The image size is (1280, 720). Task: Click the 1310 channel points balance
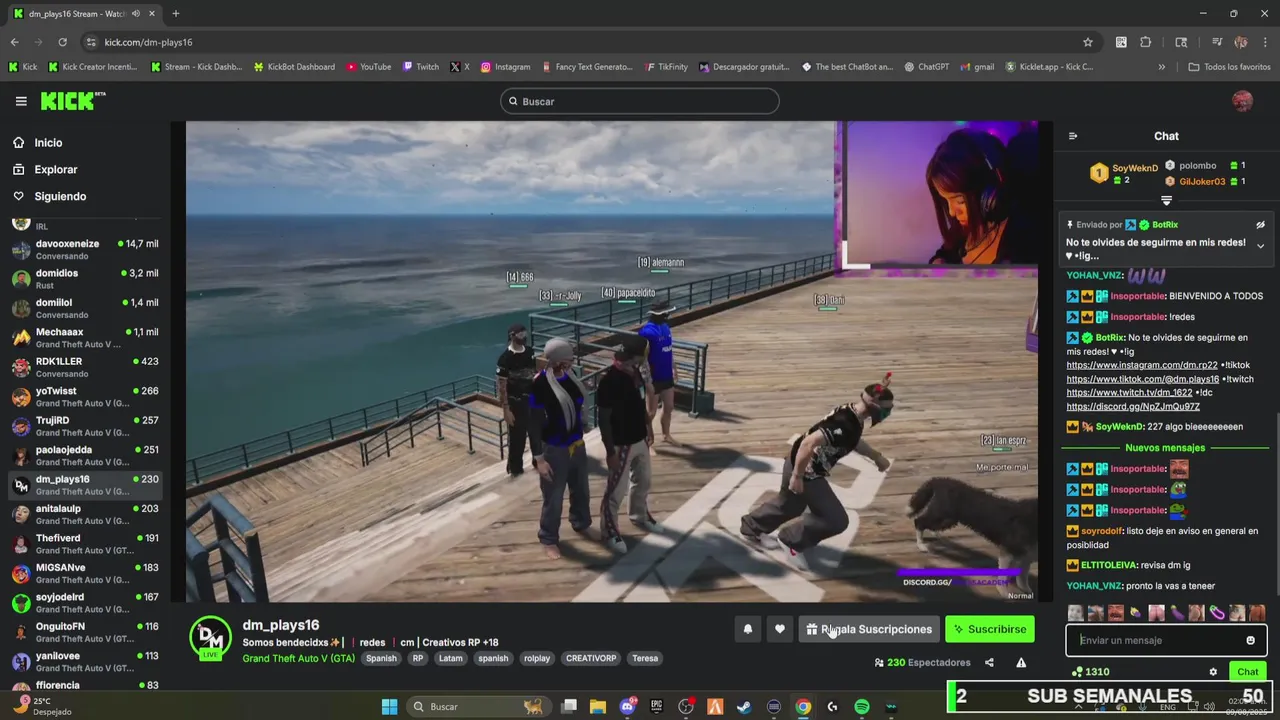click(1090, 672)
